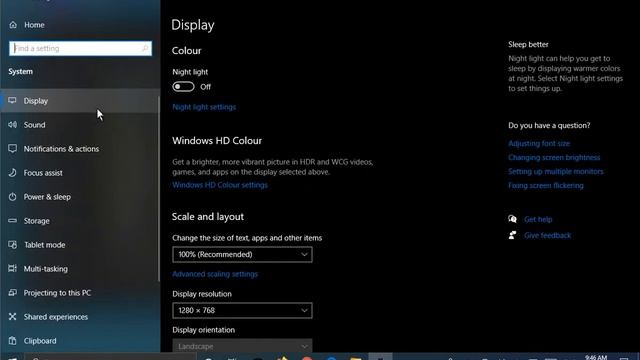Viewport: 640px width, 360px height.
Task: Open Changing screen brightness help link
Action: [x=554, y=157]
